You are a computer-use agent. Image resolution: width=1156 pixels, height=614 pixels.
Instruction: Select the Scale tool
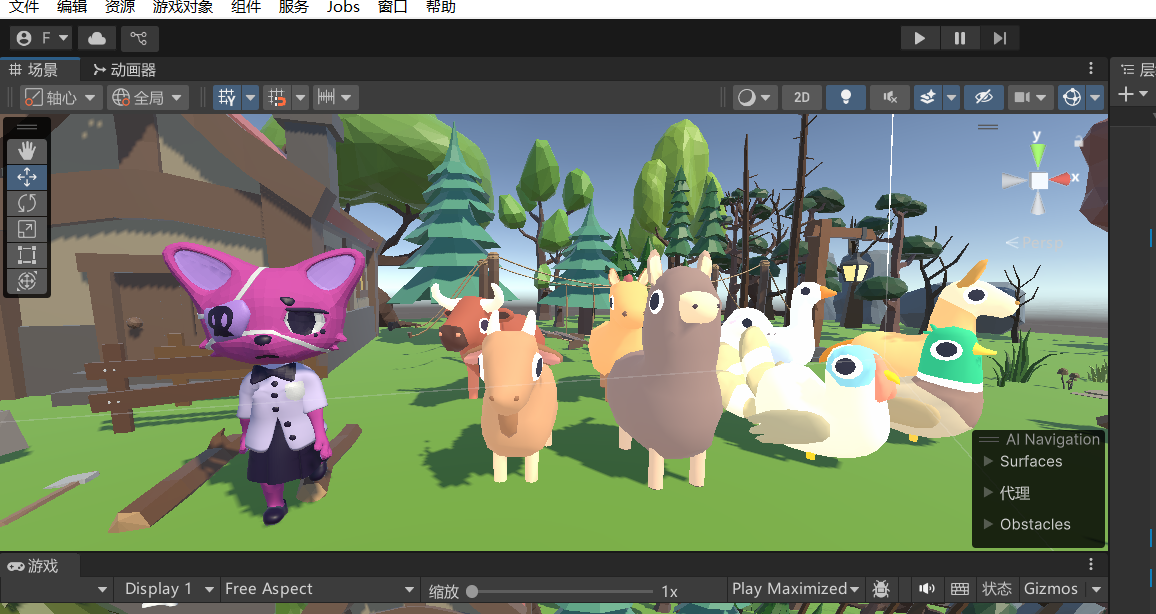pos(27,229)
